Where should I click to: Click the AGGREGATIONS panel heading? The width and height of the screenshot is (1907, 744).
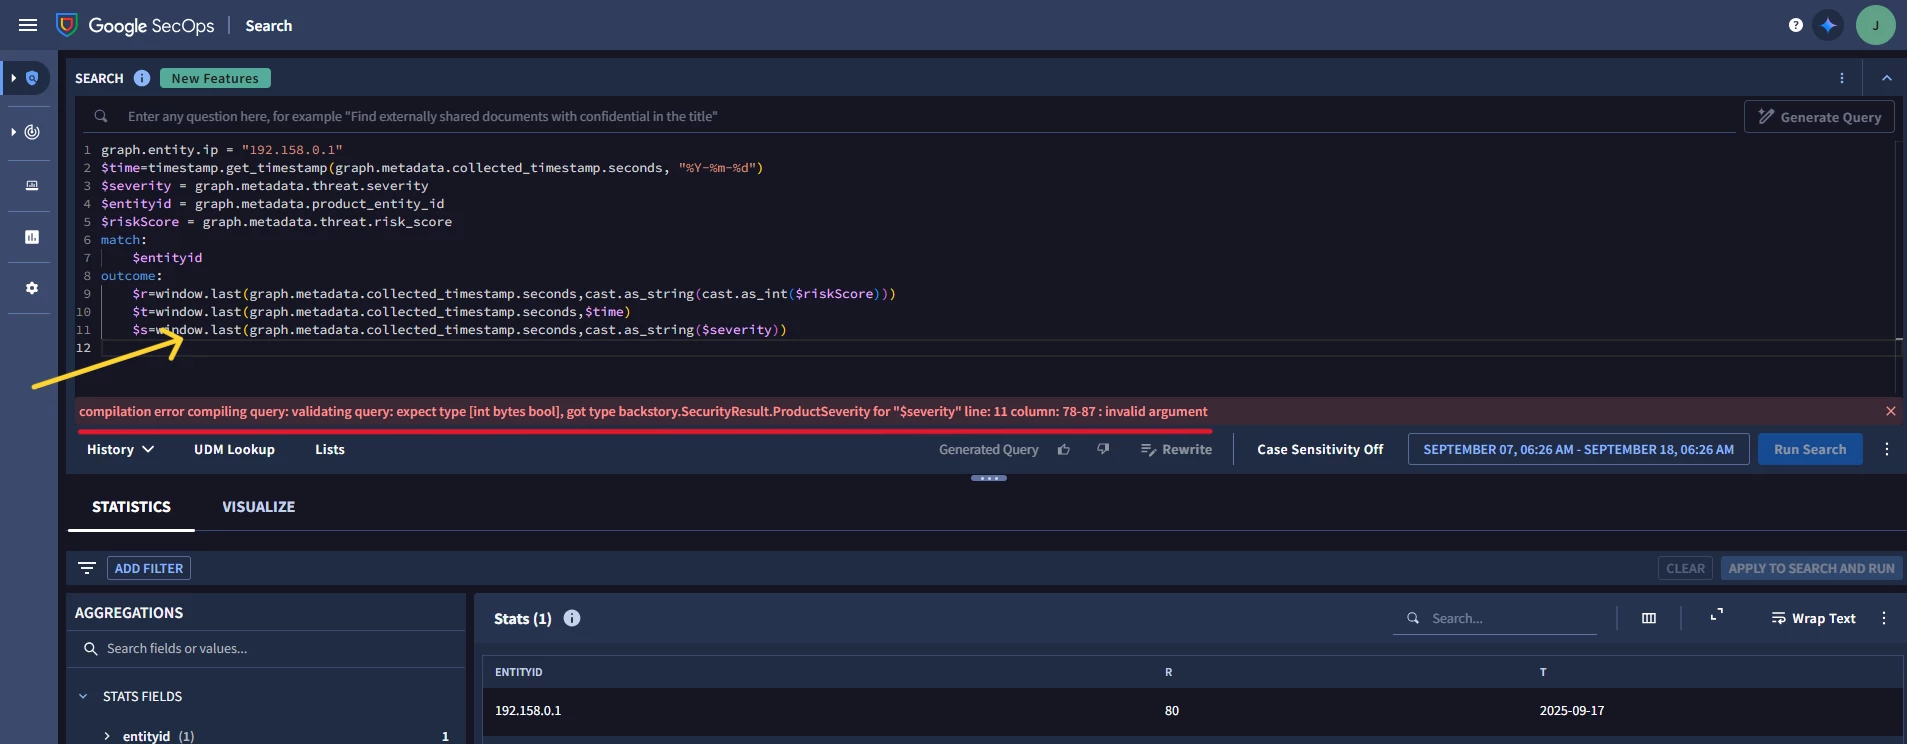point(129,613)
